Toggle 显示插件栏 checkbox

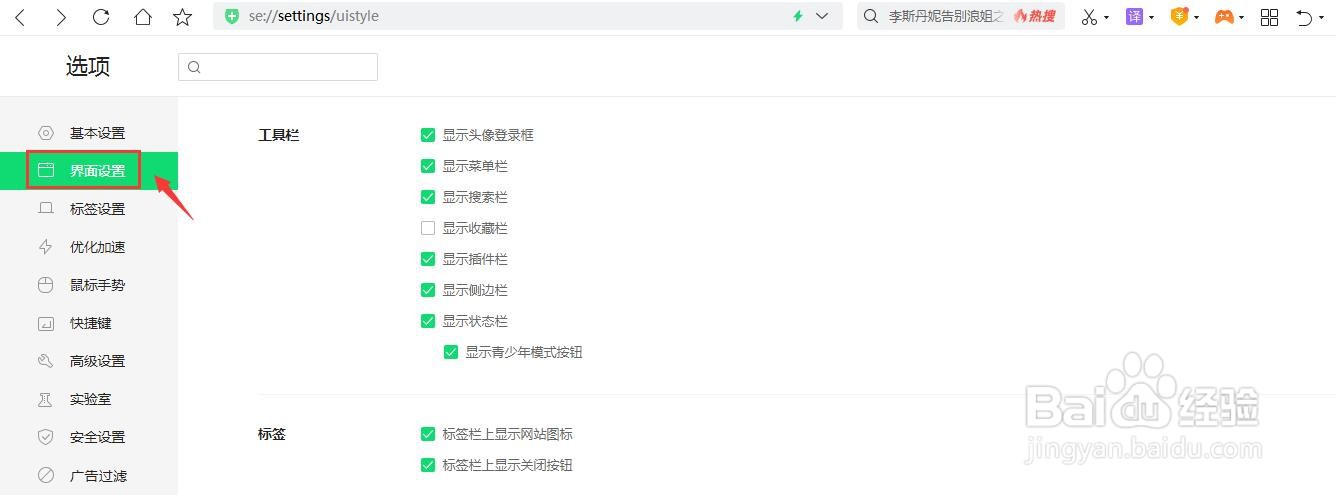(428, 259)
